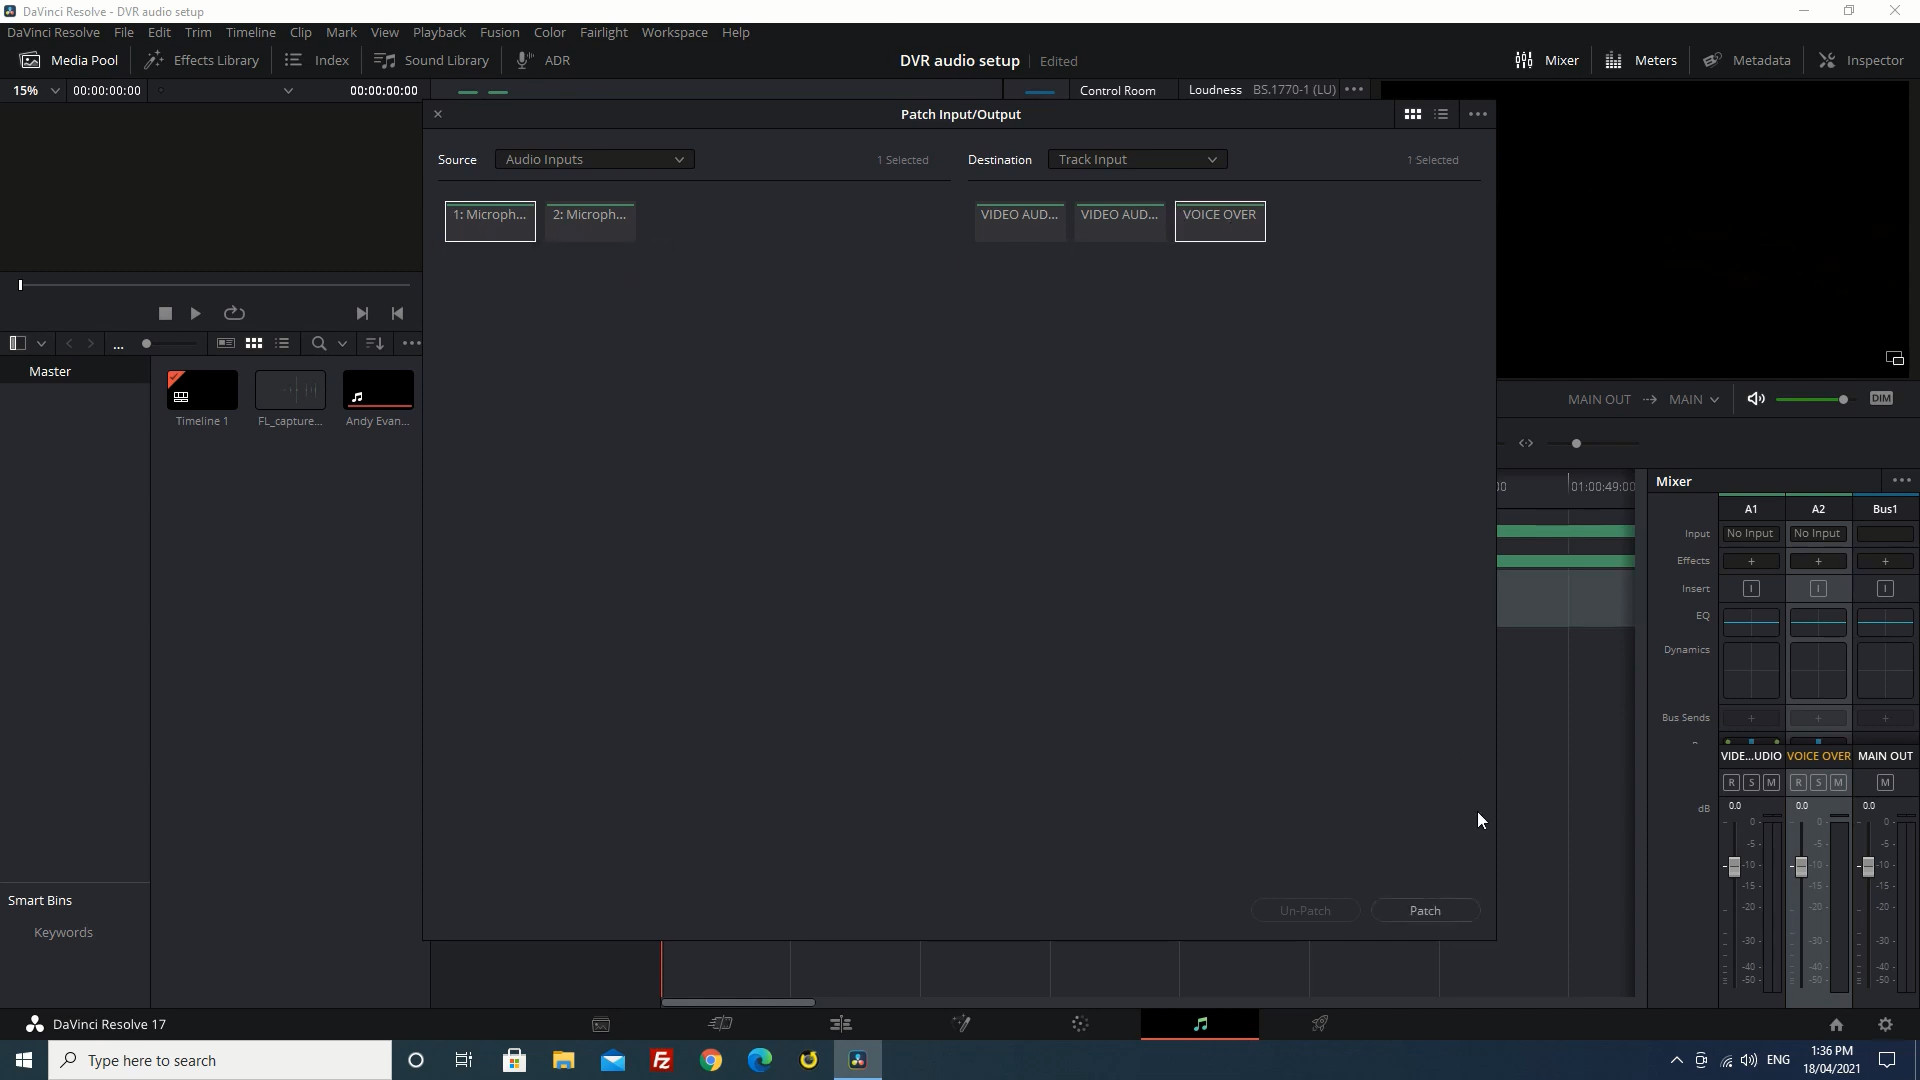Open the Keywords smart bin
The width and height of the screenshot is (1920, 1080).
63,932
